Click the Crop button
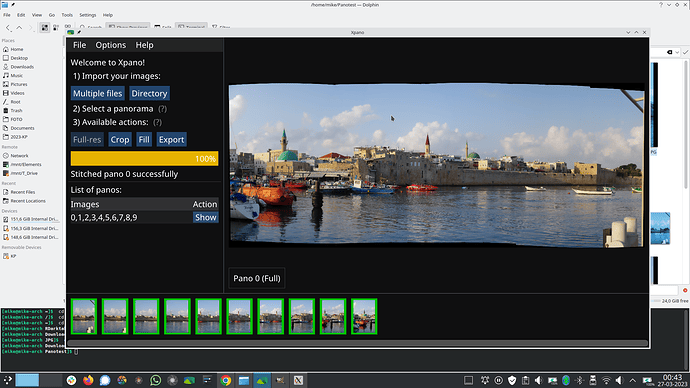 (x=120, y=139)
